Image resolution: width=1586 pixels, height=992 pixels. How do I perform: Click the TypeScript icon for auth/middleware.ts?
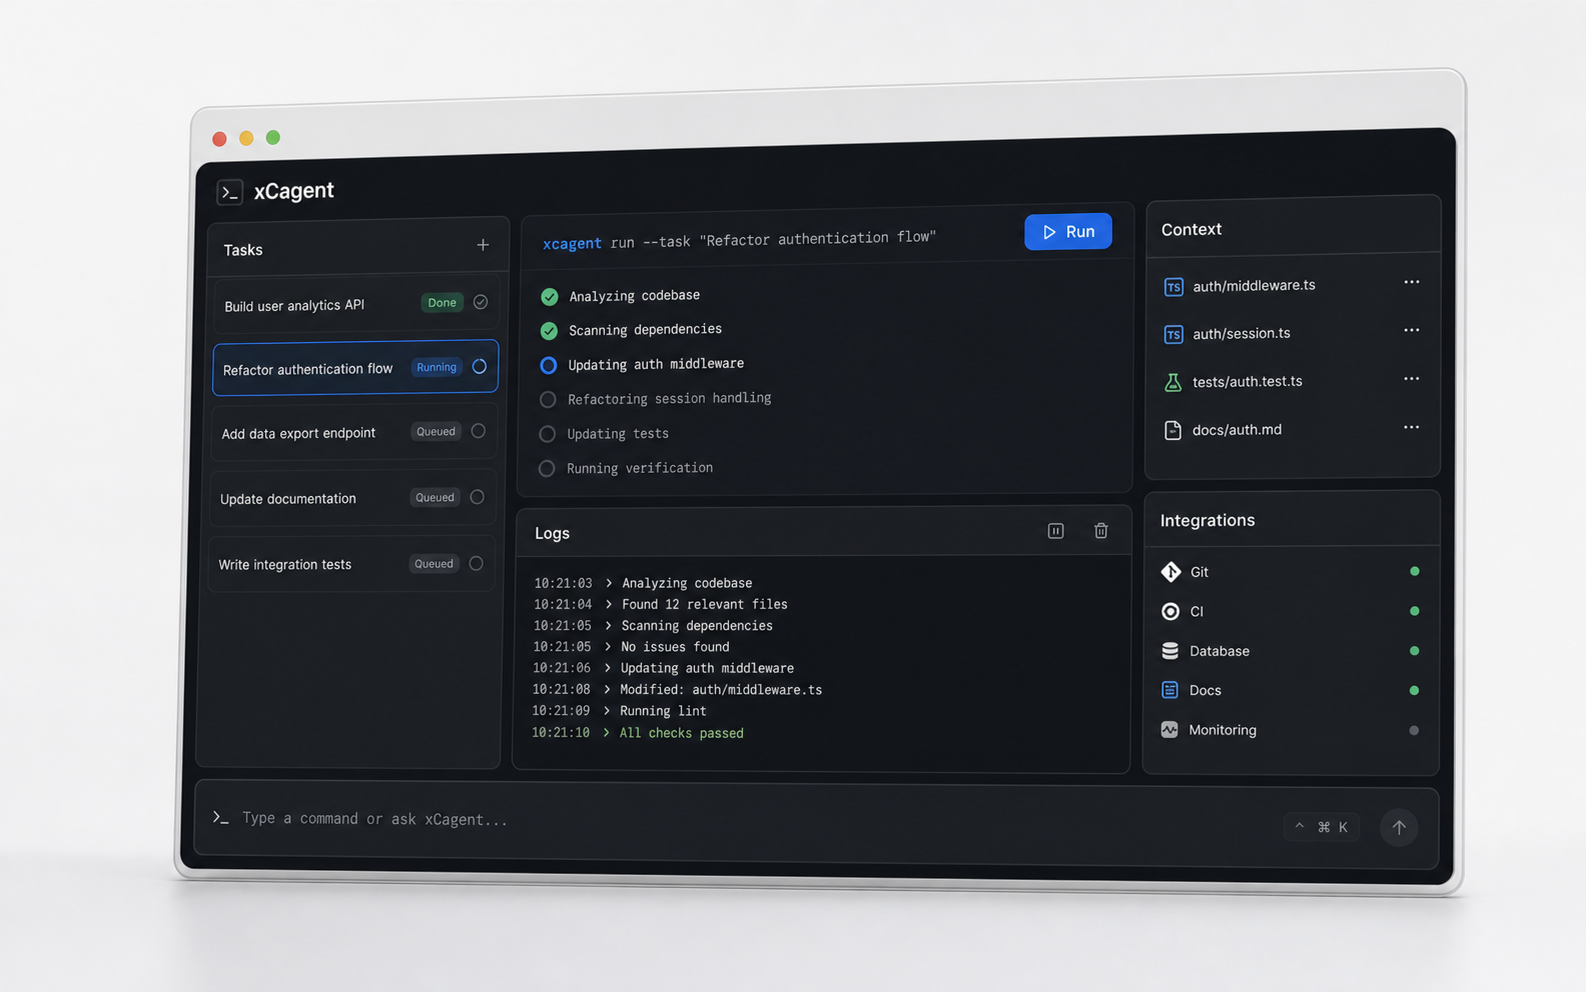click(1174, 287)
